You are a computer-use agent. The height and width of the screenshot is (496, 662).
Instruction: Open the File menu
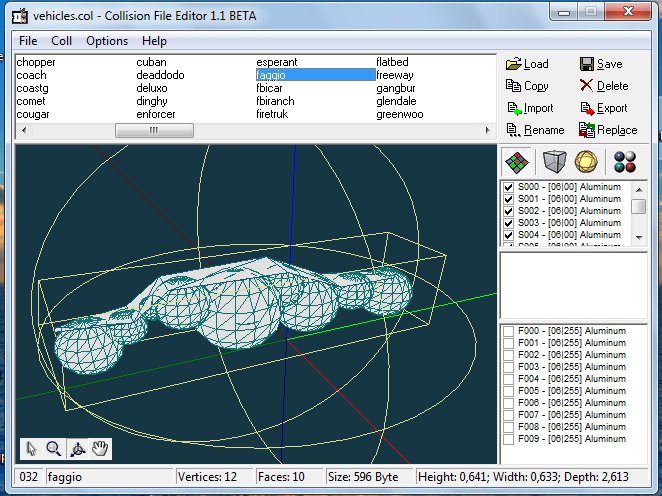[28, 41]
